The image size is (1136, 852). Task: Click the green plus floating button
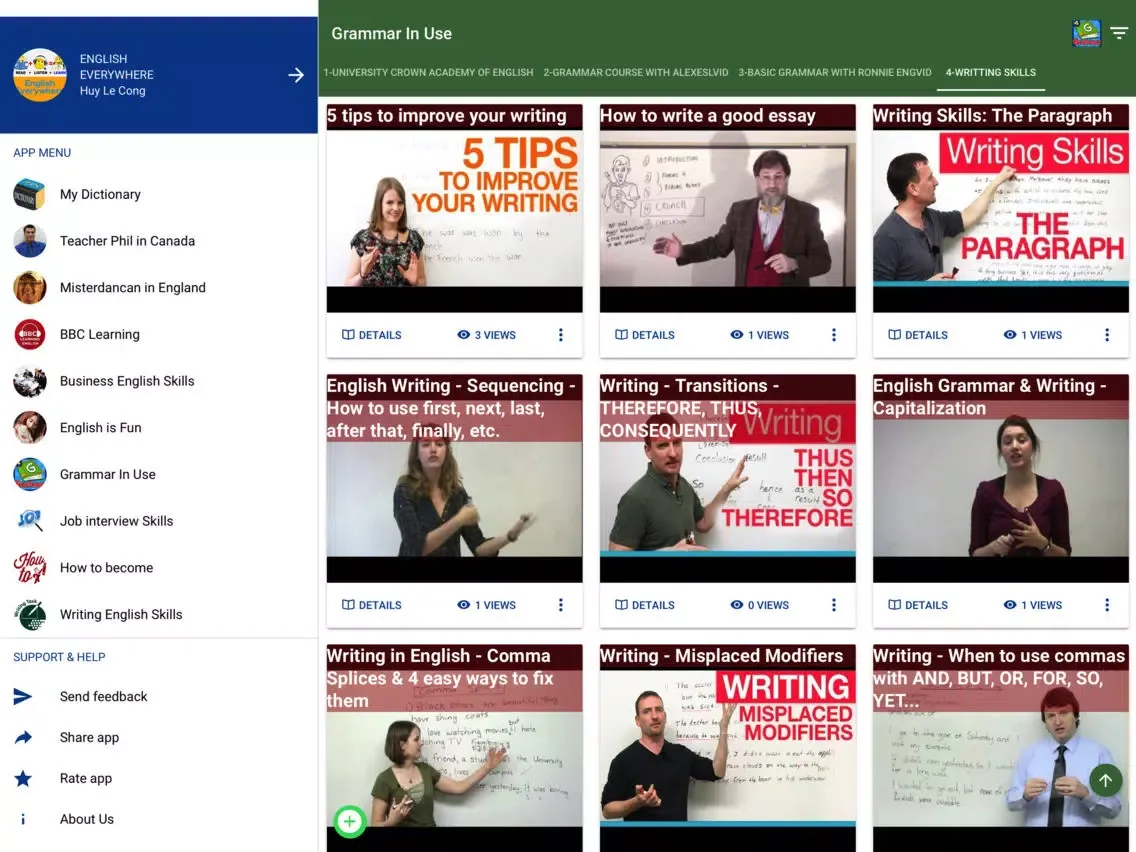tap(350, 821)
